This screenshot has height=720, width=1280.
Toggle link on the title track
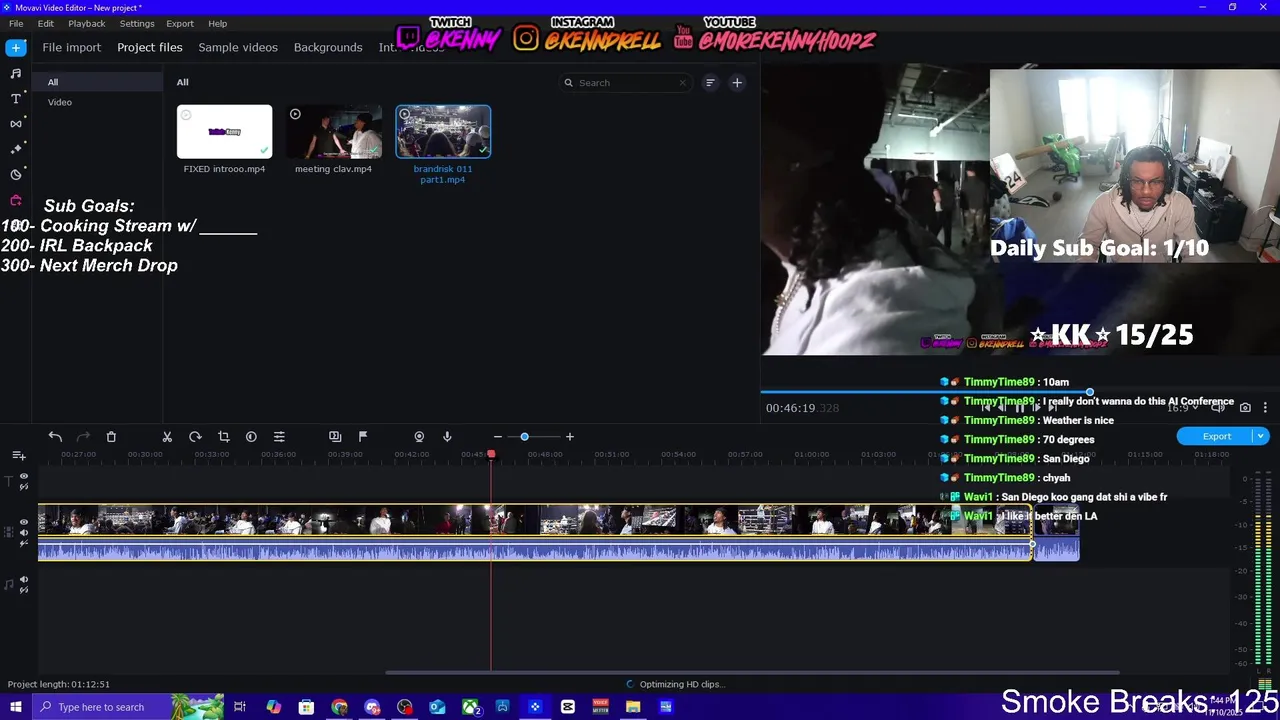pyautogui.click(x=24, y=487)
